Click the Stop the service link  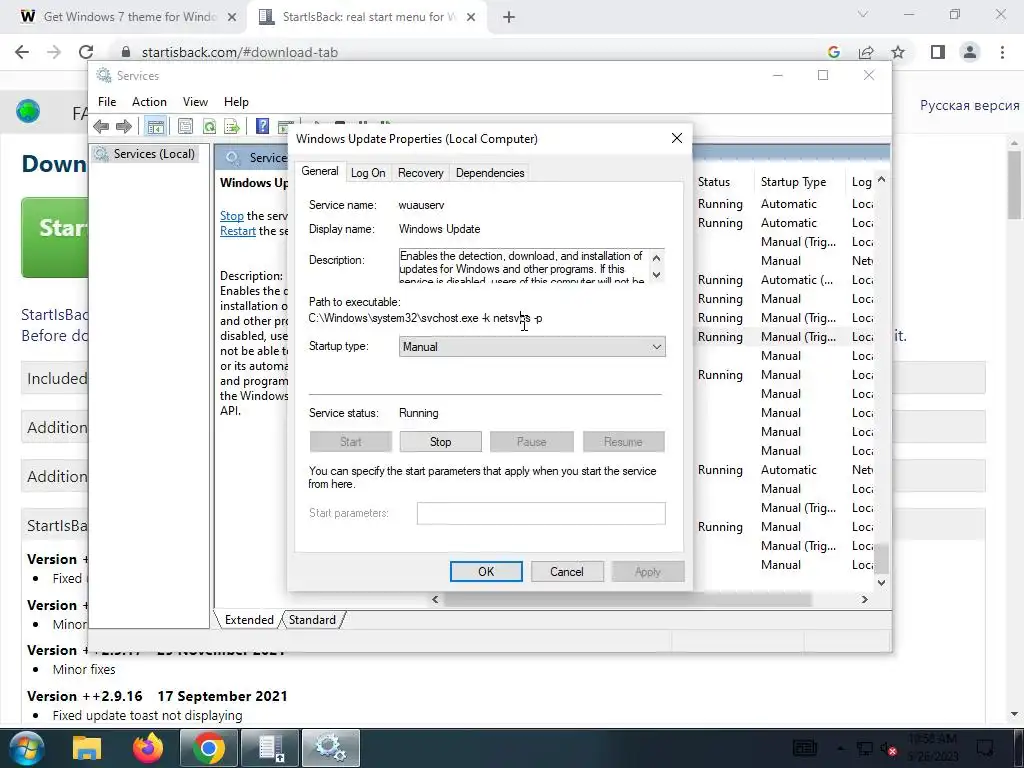(x=232, y=216)
